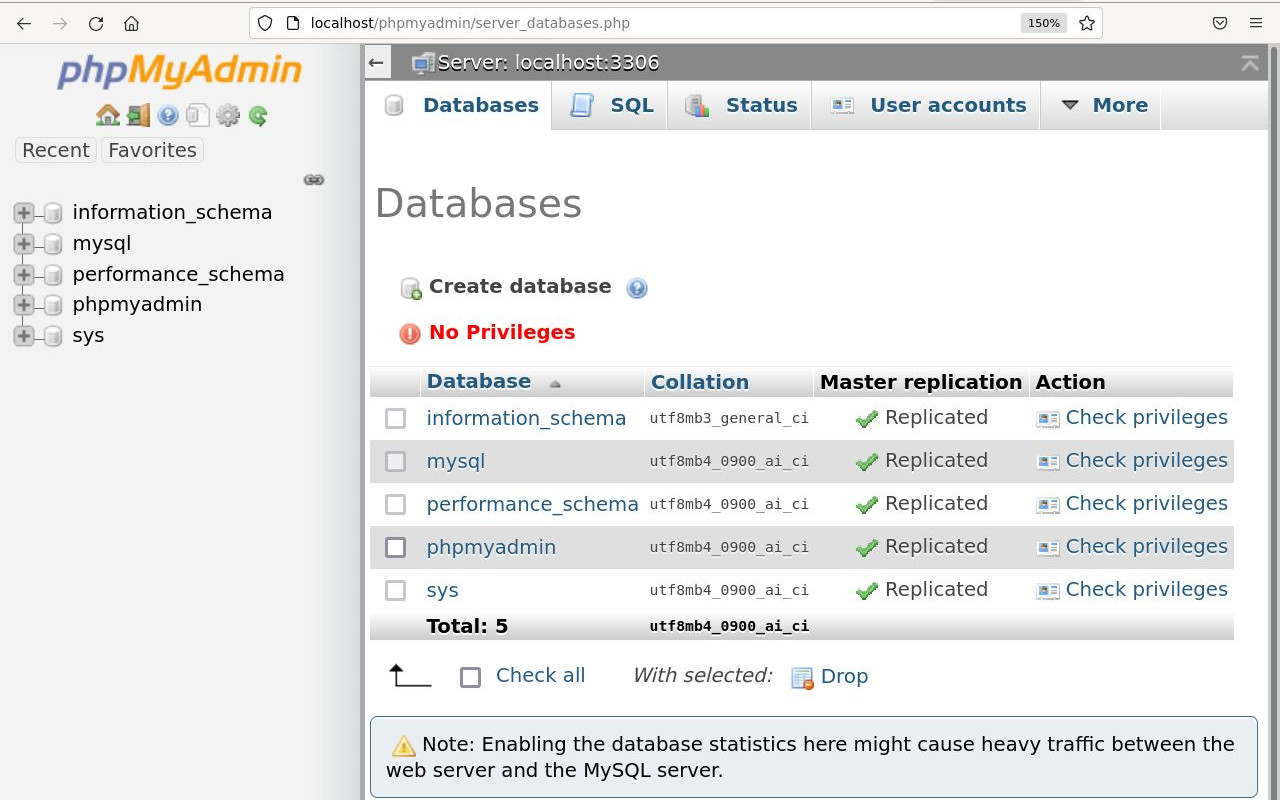The height and width of the screenshot is (800, 1280).
Task: Click help icon beside Create database
Action: click(x=637, y=288)
